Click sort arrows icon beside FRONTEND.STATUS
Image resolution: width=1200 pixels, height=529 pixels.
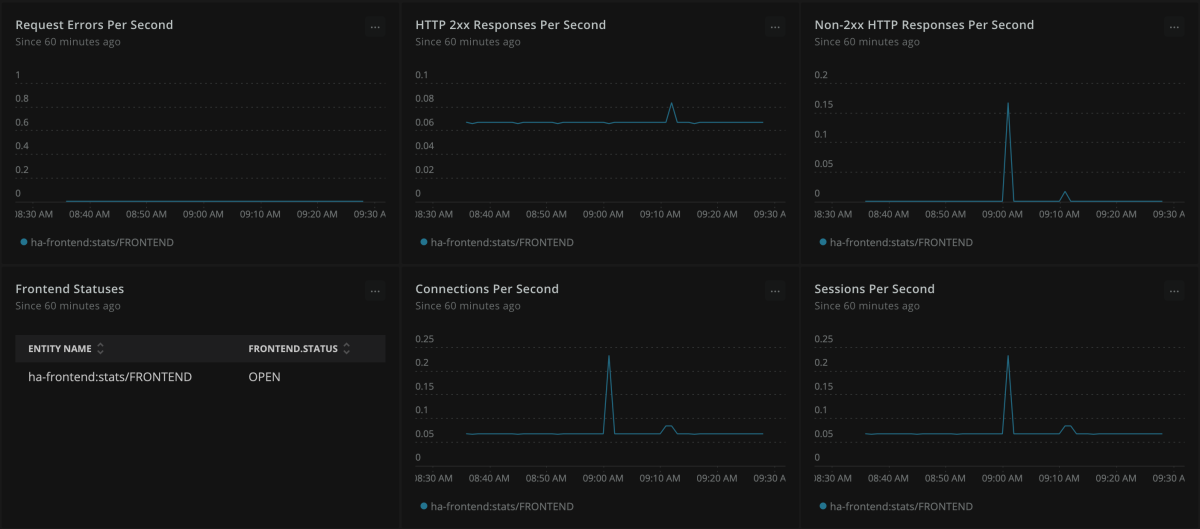[347, 349]
